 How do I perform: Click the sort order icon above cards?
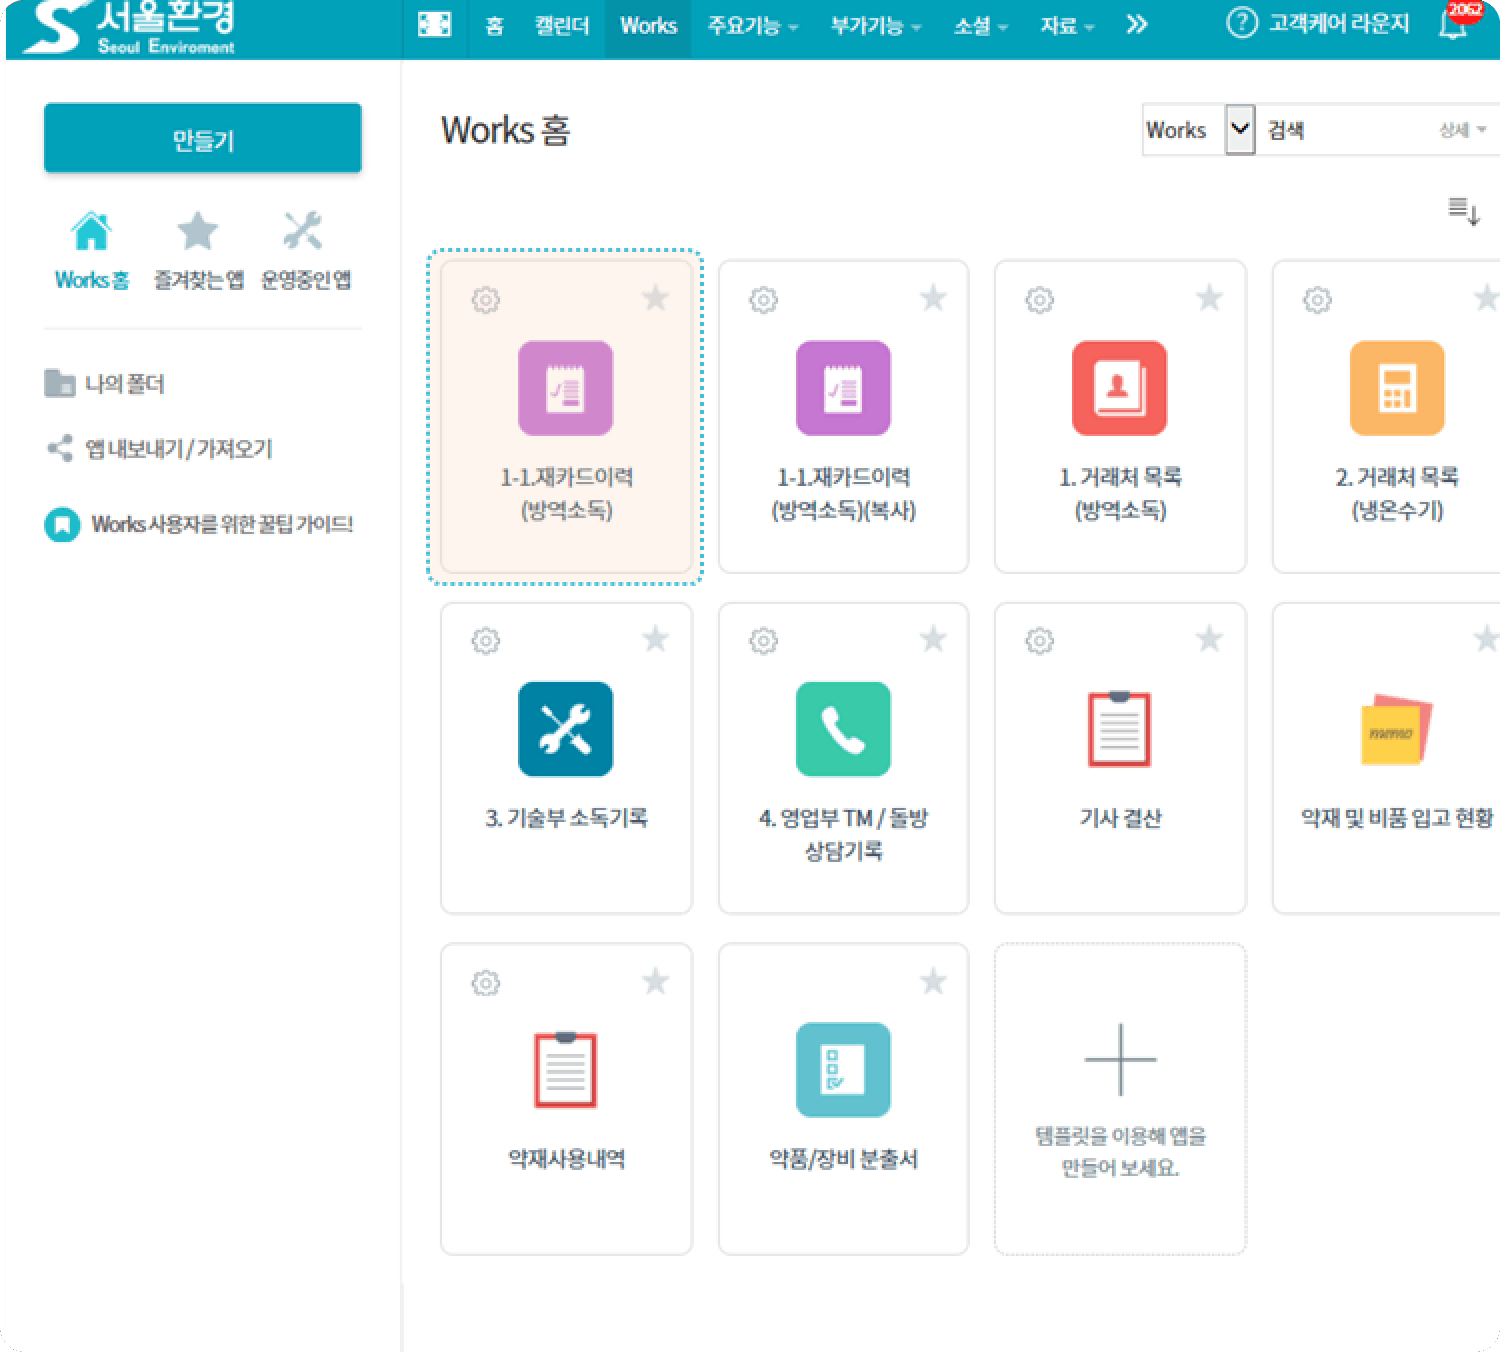1464,211
